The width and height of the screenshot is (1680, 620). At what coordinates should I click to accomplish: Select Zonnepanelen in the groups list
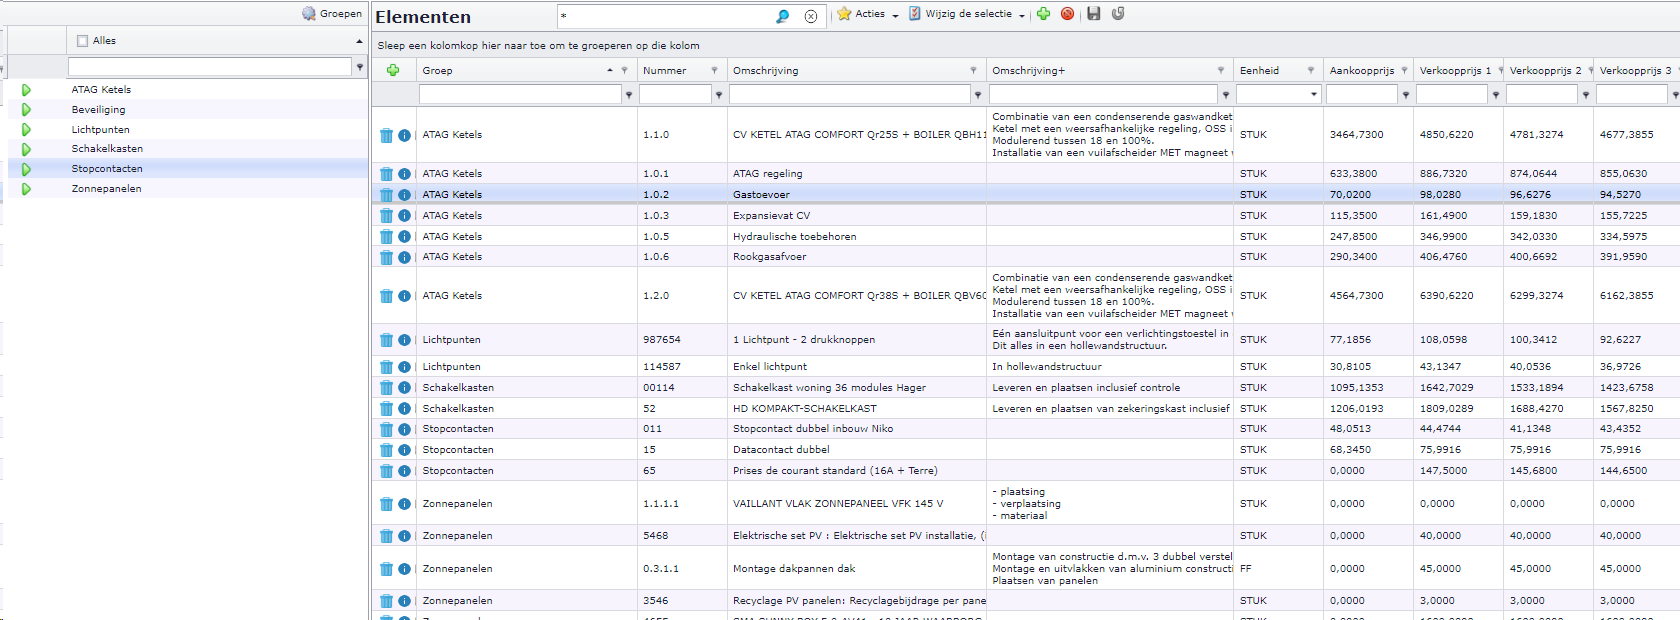point(106,189)
